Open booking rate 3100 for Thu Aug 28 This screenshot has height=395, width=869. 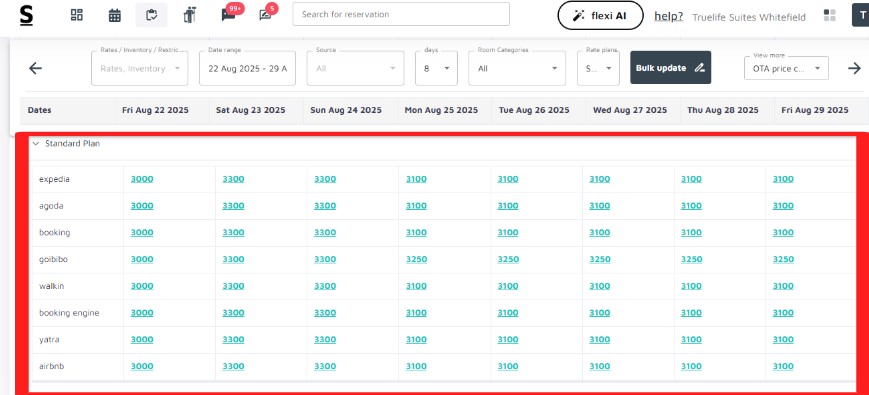click(691, 233)
